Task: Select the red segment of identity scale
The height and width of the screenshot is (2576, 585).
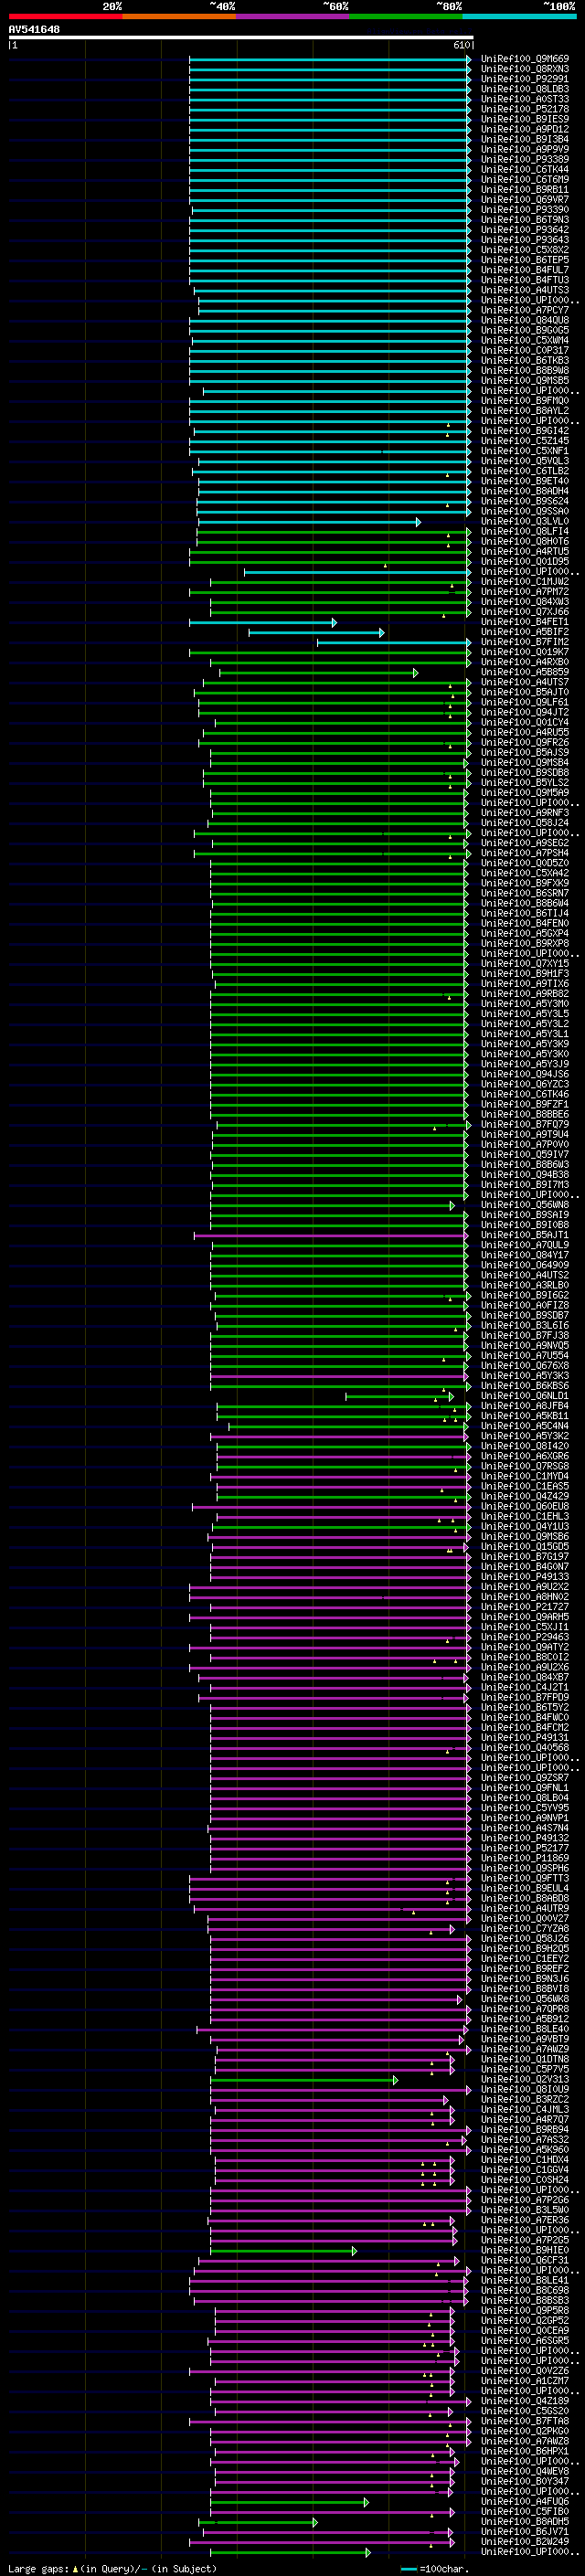Action: click(65, 16)
